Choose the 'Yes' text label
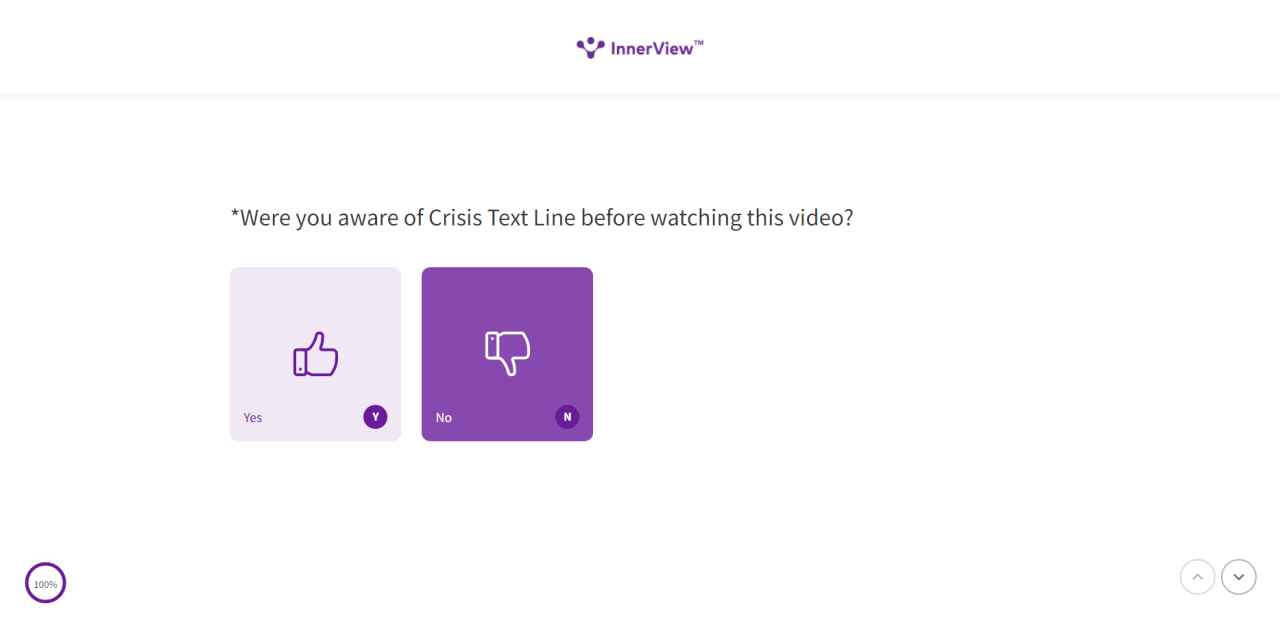Viewport: 1280px width, 618px height. [x=253, y=418]
